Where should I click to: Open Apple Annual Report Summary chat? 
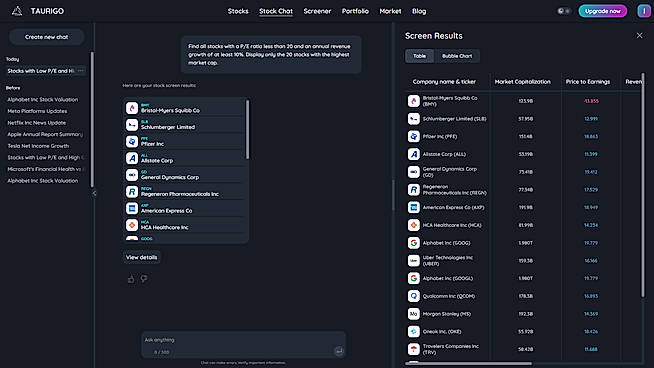click(45, 134)
